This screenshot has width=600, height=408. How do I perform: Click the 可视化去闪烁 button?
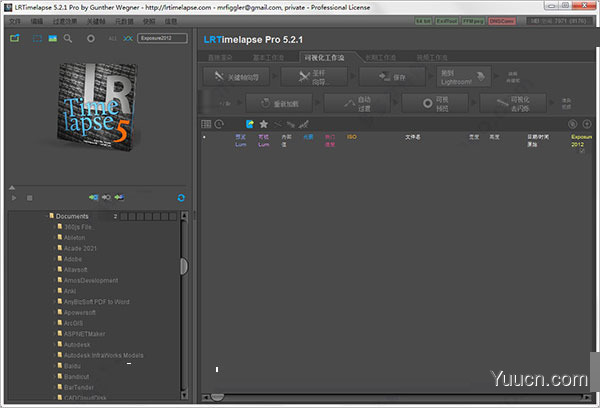pos(513,103)
